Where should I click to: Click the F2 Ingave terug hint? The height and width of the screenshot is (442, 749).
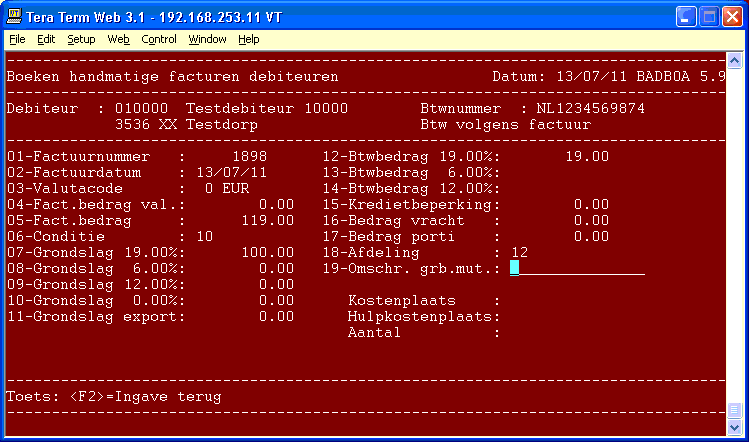(114, 397)
